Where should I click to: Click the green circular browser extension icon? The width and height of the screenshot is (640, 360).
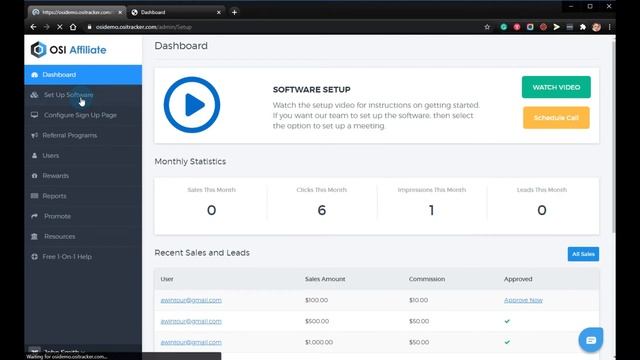point(504,27)
